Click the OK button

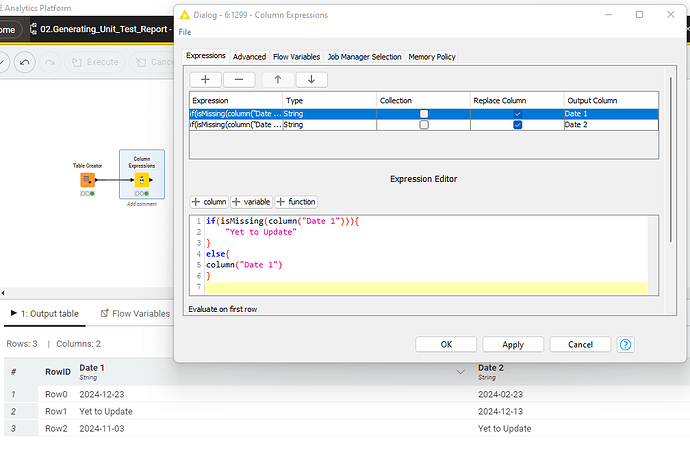446,344
